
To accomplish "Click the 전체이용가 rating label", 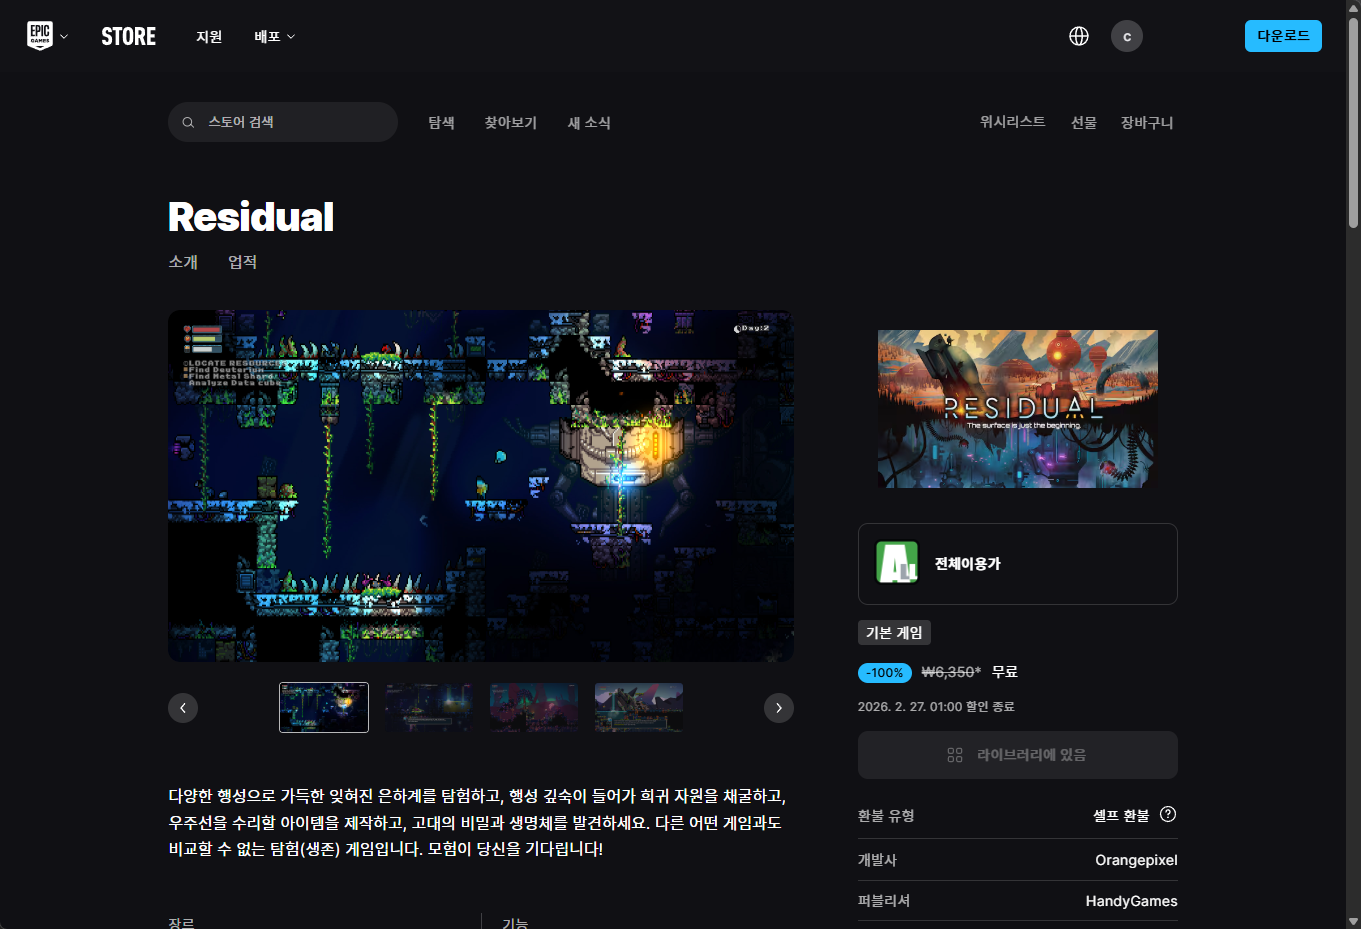I will coord(968,564).
